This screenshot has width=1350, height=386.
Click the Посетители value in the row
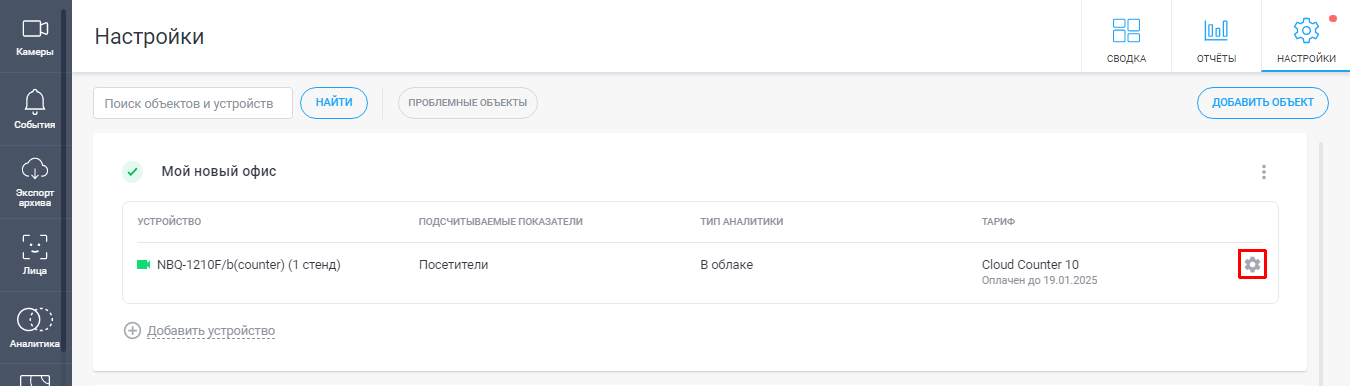(453, 265)
